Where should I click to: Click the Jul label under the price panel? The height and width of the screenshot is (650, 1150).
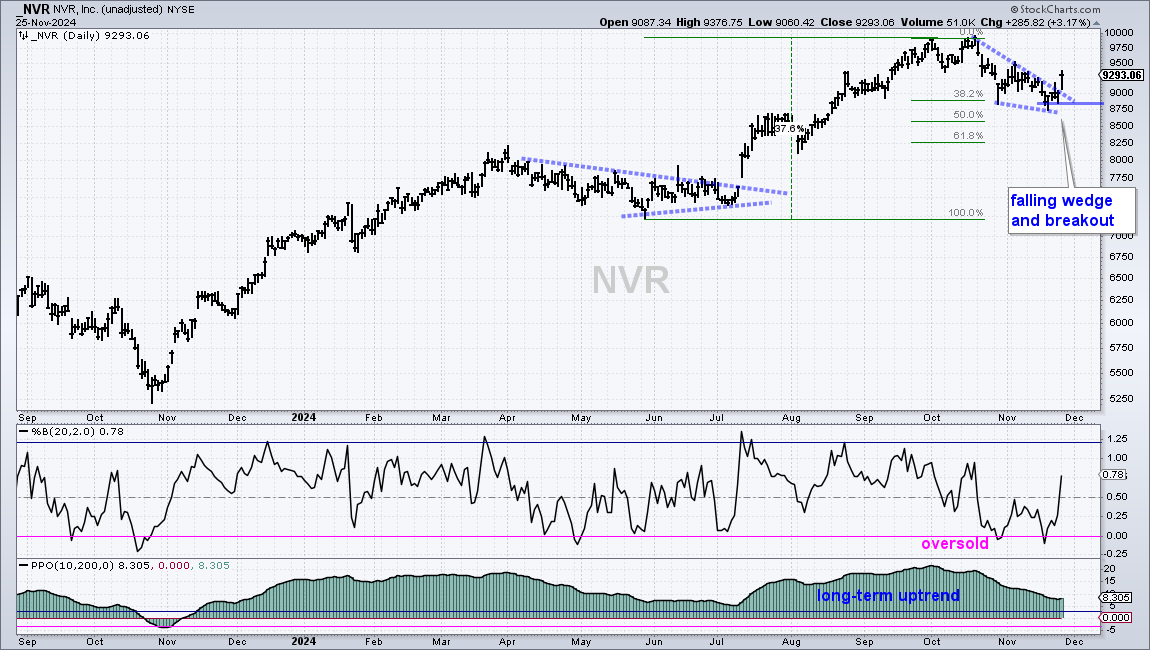tap(717, 418)
